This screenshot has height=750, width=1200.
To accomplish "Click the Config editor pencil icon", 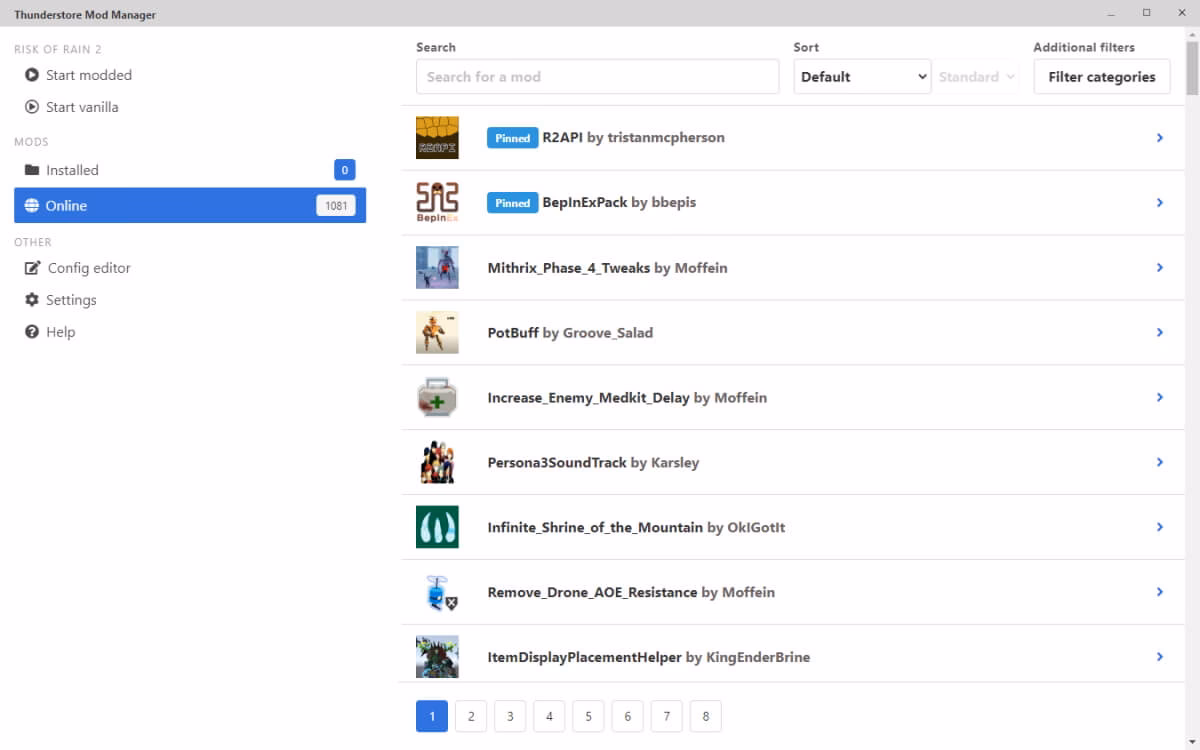I will click(33, 268).
